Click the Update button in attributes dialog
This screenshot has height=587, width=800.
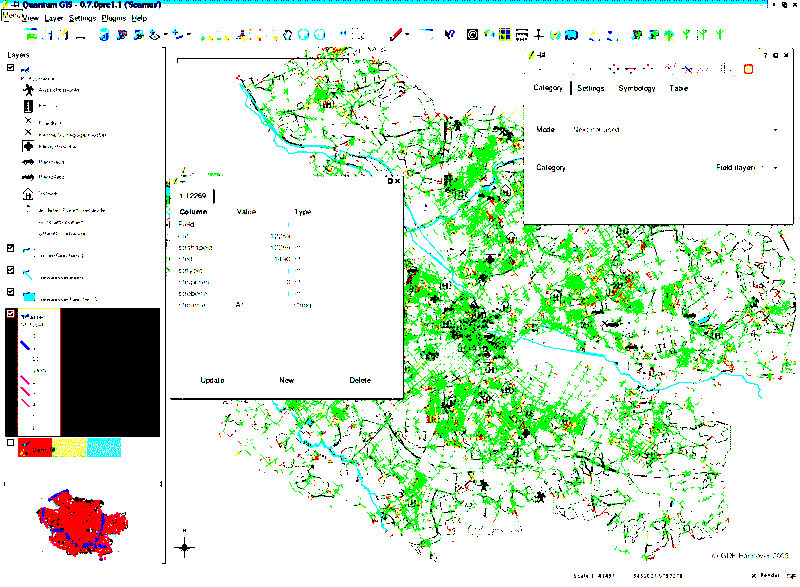coord(212,380)
